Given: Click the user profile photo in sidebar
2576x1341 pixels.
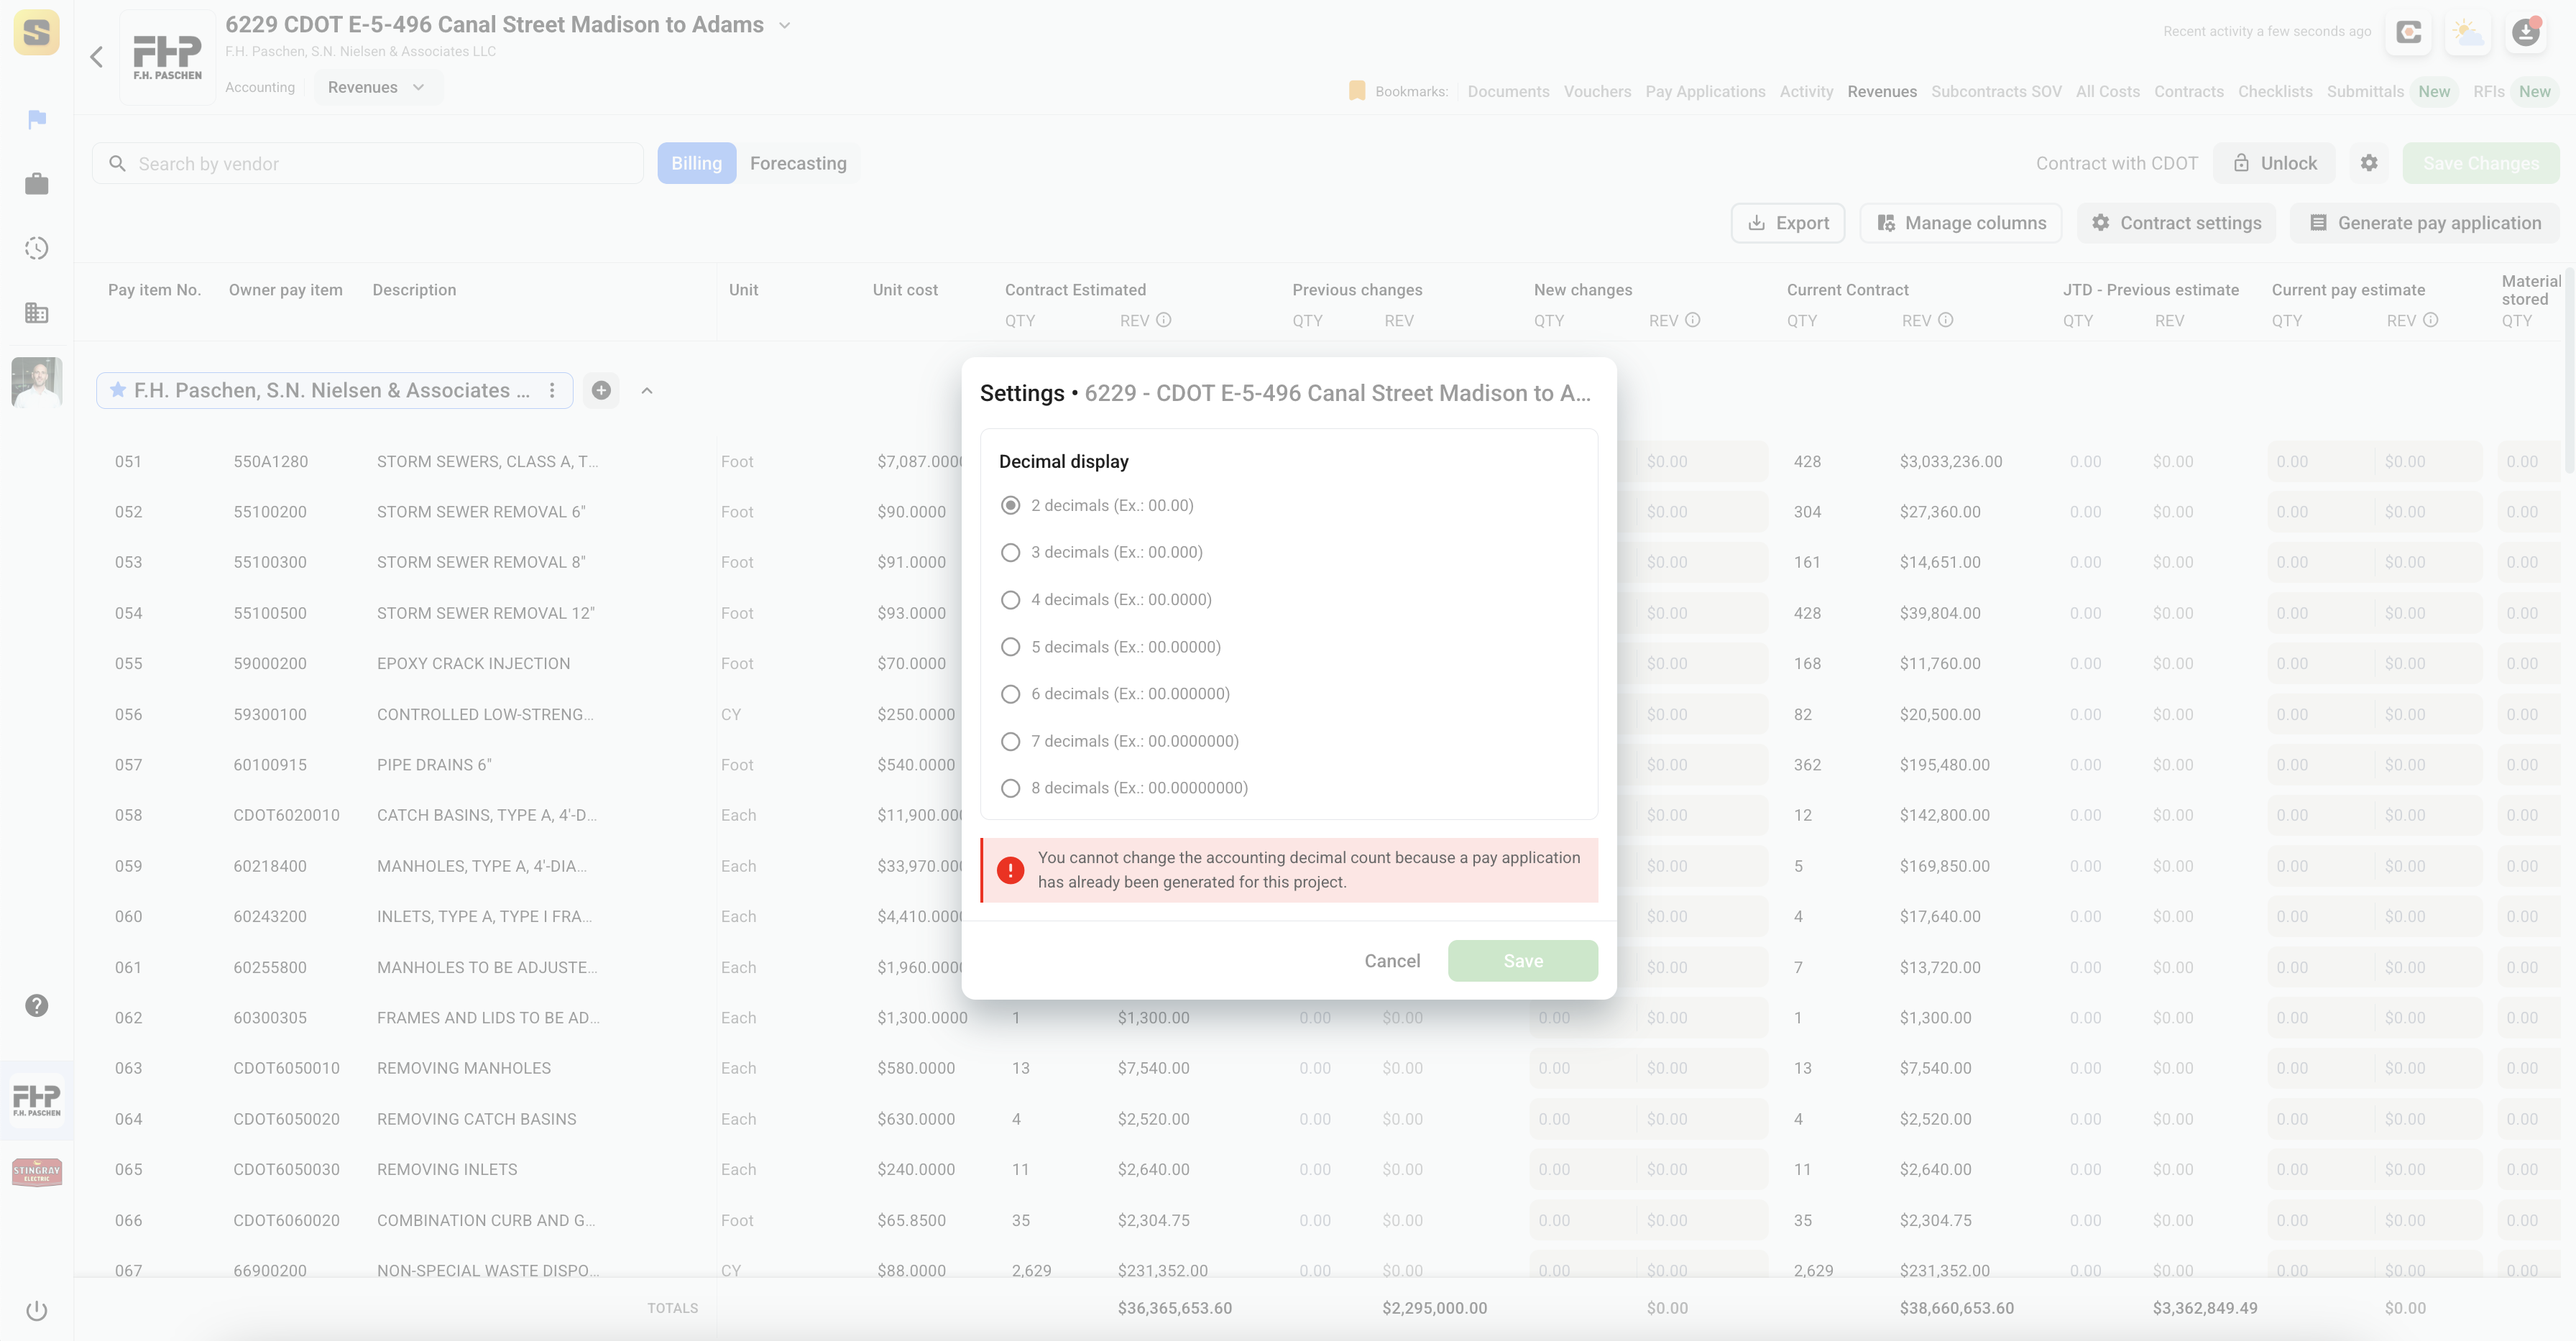Looking at the screenshot, I should point(37,382).
